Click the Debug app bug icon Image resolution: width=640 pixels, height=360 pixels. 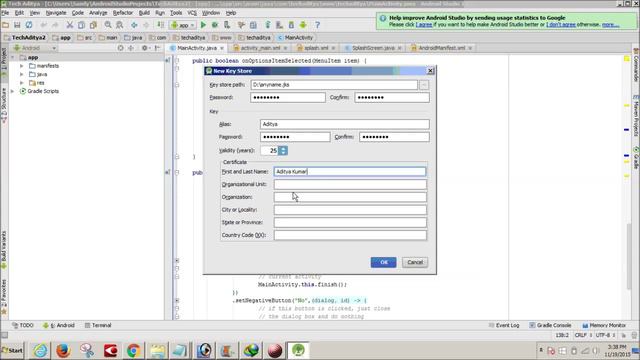[215, 25]
